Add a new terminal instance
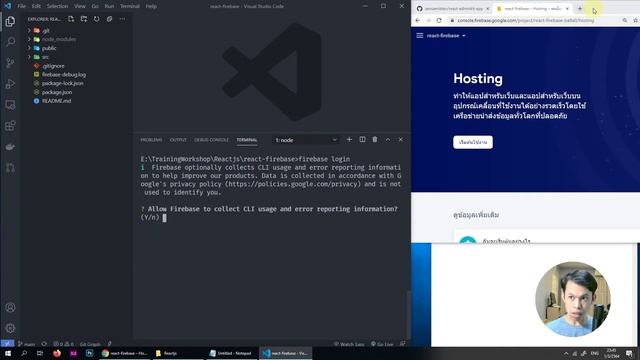This screenshot has height=360, width=640. point(349,140)
